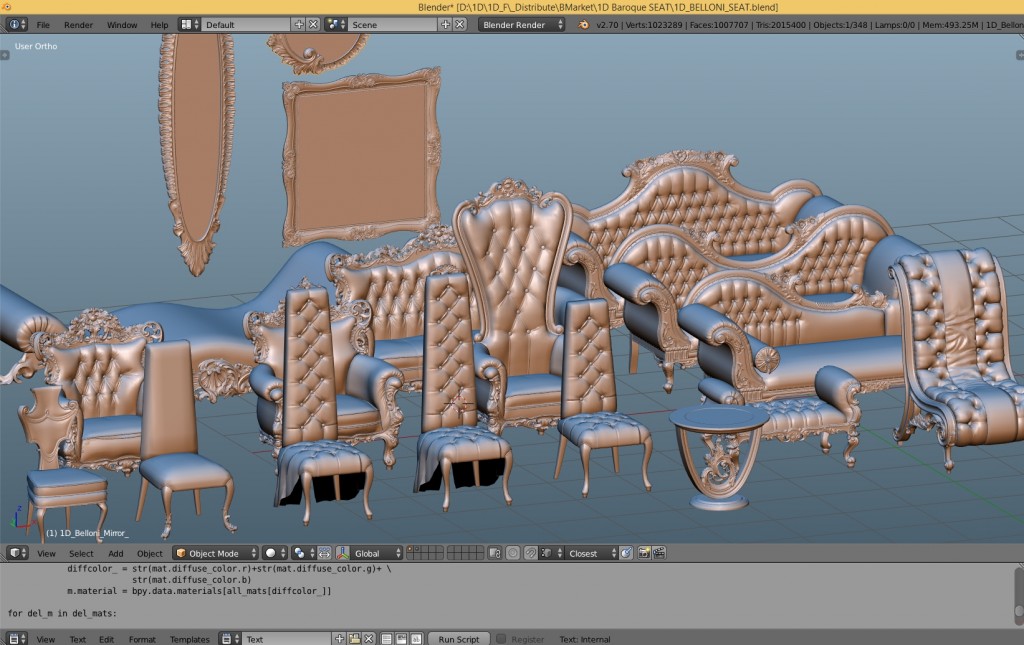The height and width of the screenshot is (645, 1024).
Task: Open a script file with the folder icon
Action: [355, 638]
